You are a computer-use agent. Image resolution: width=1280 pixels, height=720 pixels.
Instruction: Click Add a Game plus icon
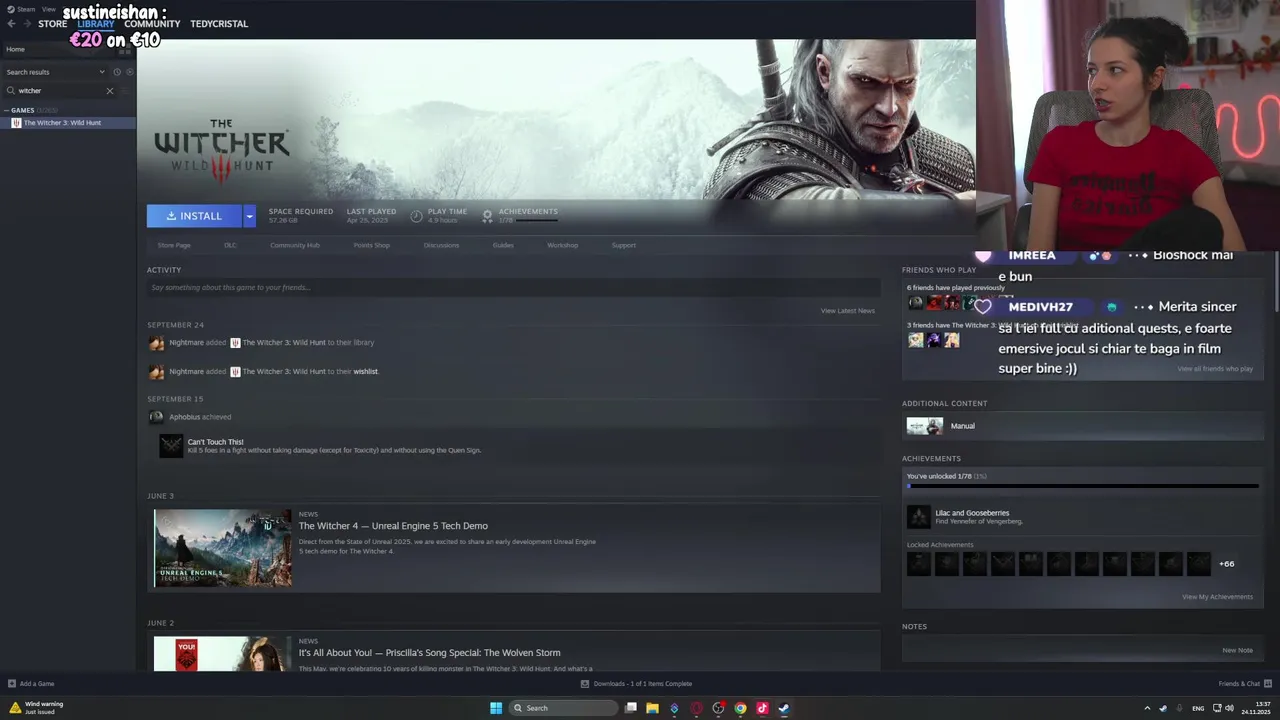[x=12, y=684]
